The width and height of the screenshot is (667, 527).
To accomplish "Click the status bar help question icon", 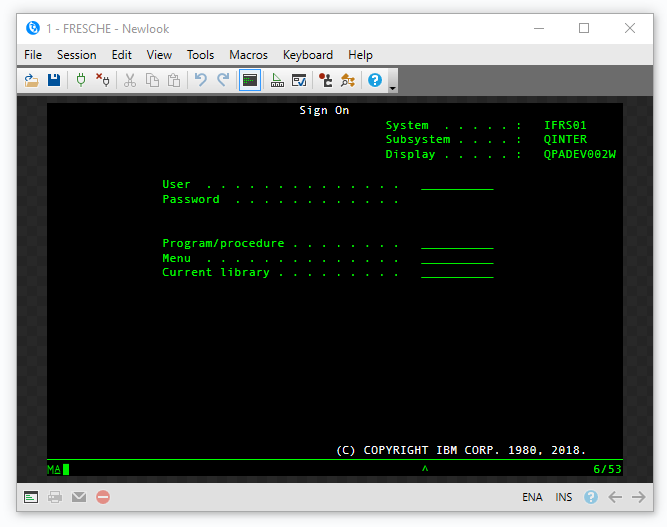I will 591,497.
